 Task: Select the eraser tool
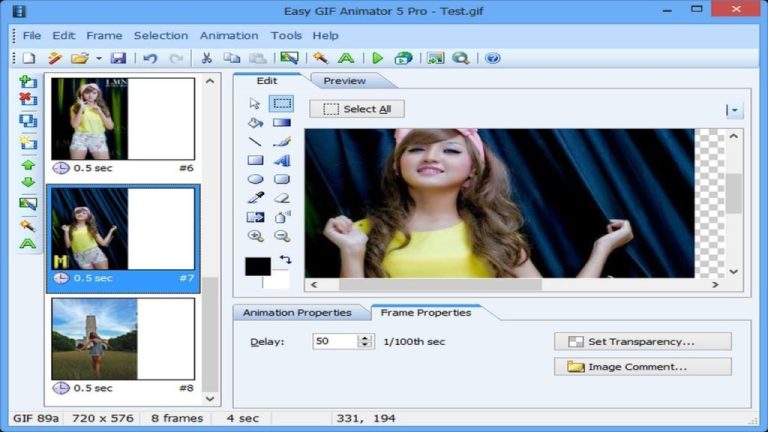(282, 198)
